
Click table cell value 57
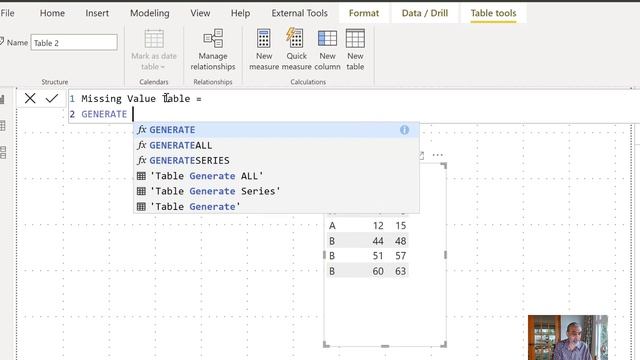pyautogui.click(x=400, y=256)
